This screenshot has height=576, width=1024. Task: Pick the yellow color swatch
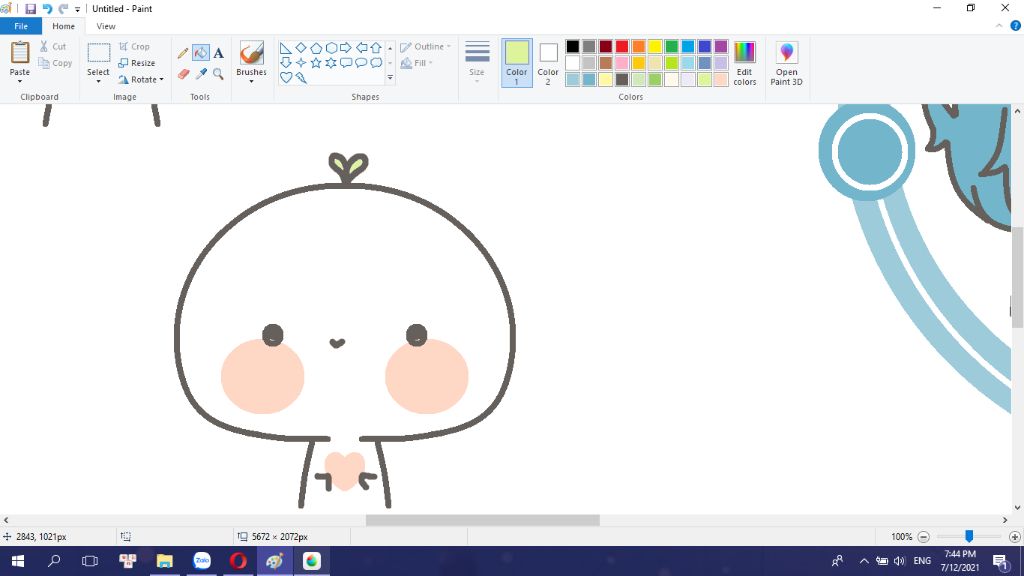coord(655,46)
